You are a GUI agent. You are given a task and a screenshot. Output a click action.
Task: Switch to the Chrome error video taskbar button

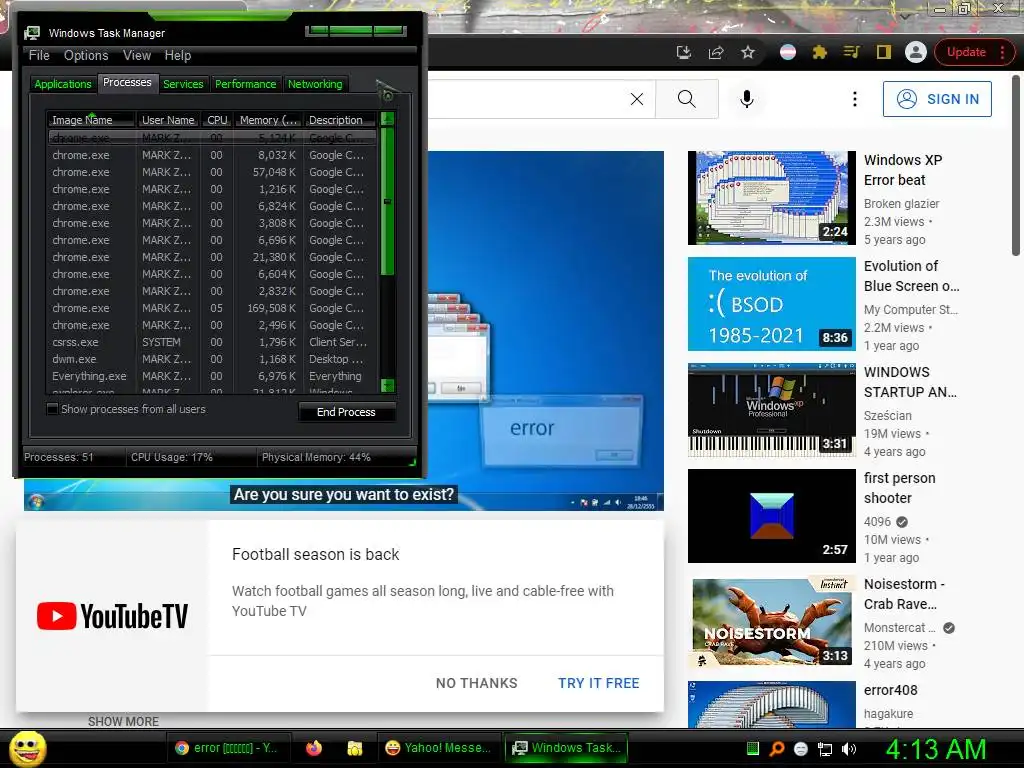click(227, 748)
